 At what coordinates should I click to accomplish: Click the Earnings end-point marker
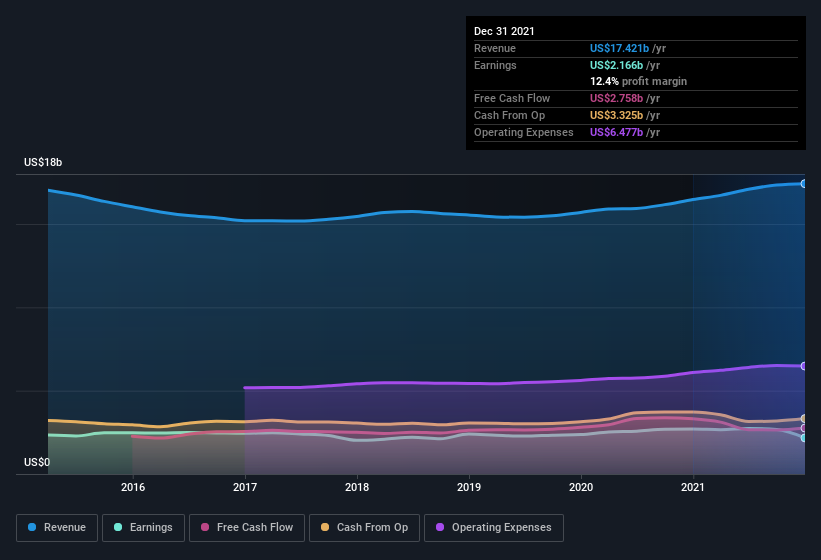click(803, 438)
